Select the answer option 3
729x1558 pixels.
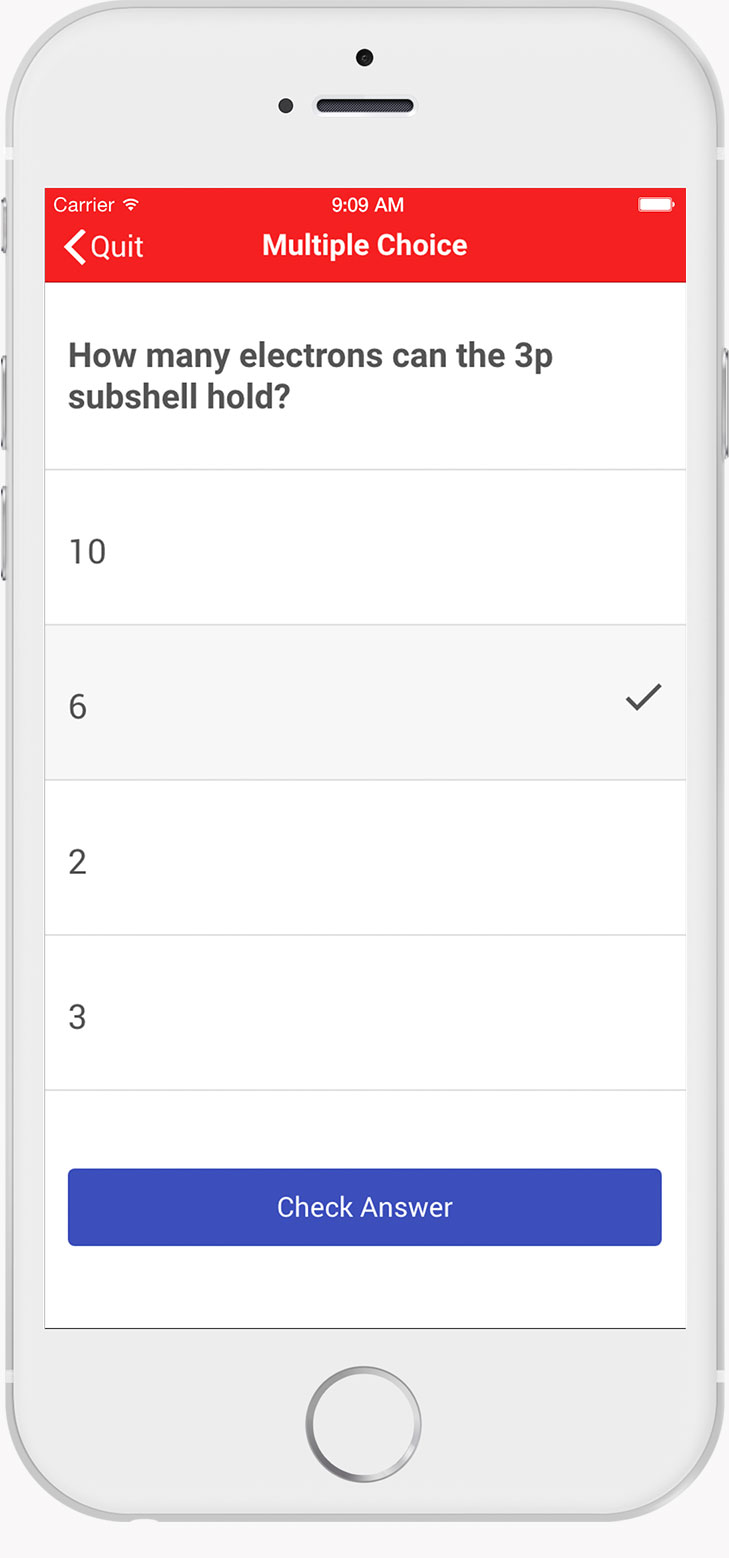[365, 1013]
